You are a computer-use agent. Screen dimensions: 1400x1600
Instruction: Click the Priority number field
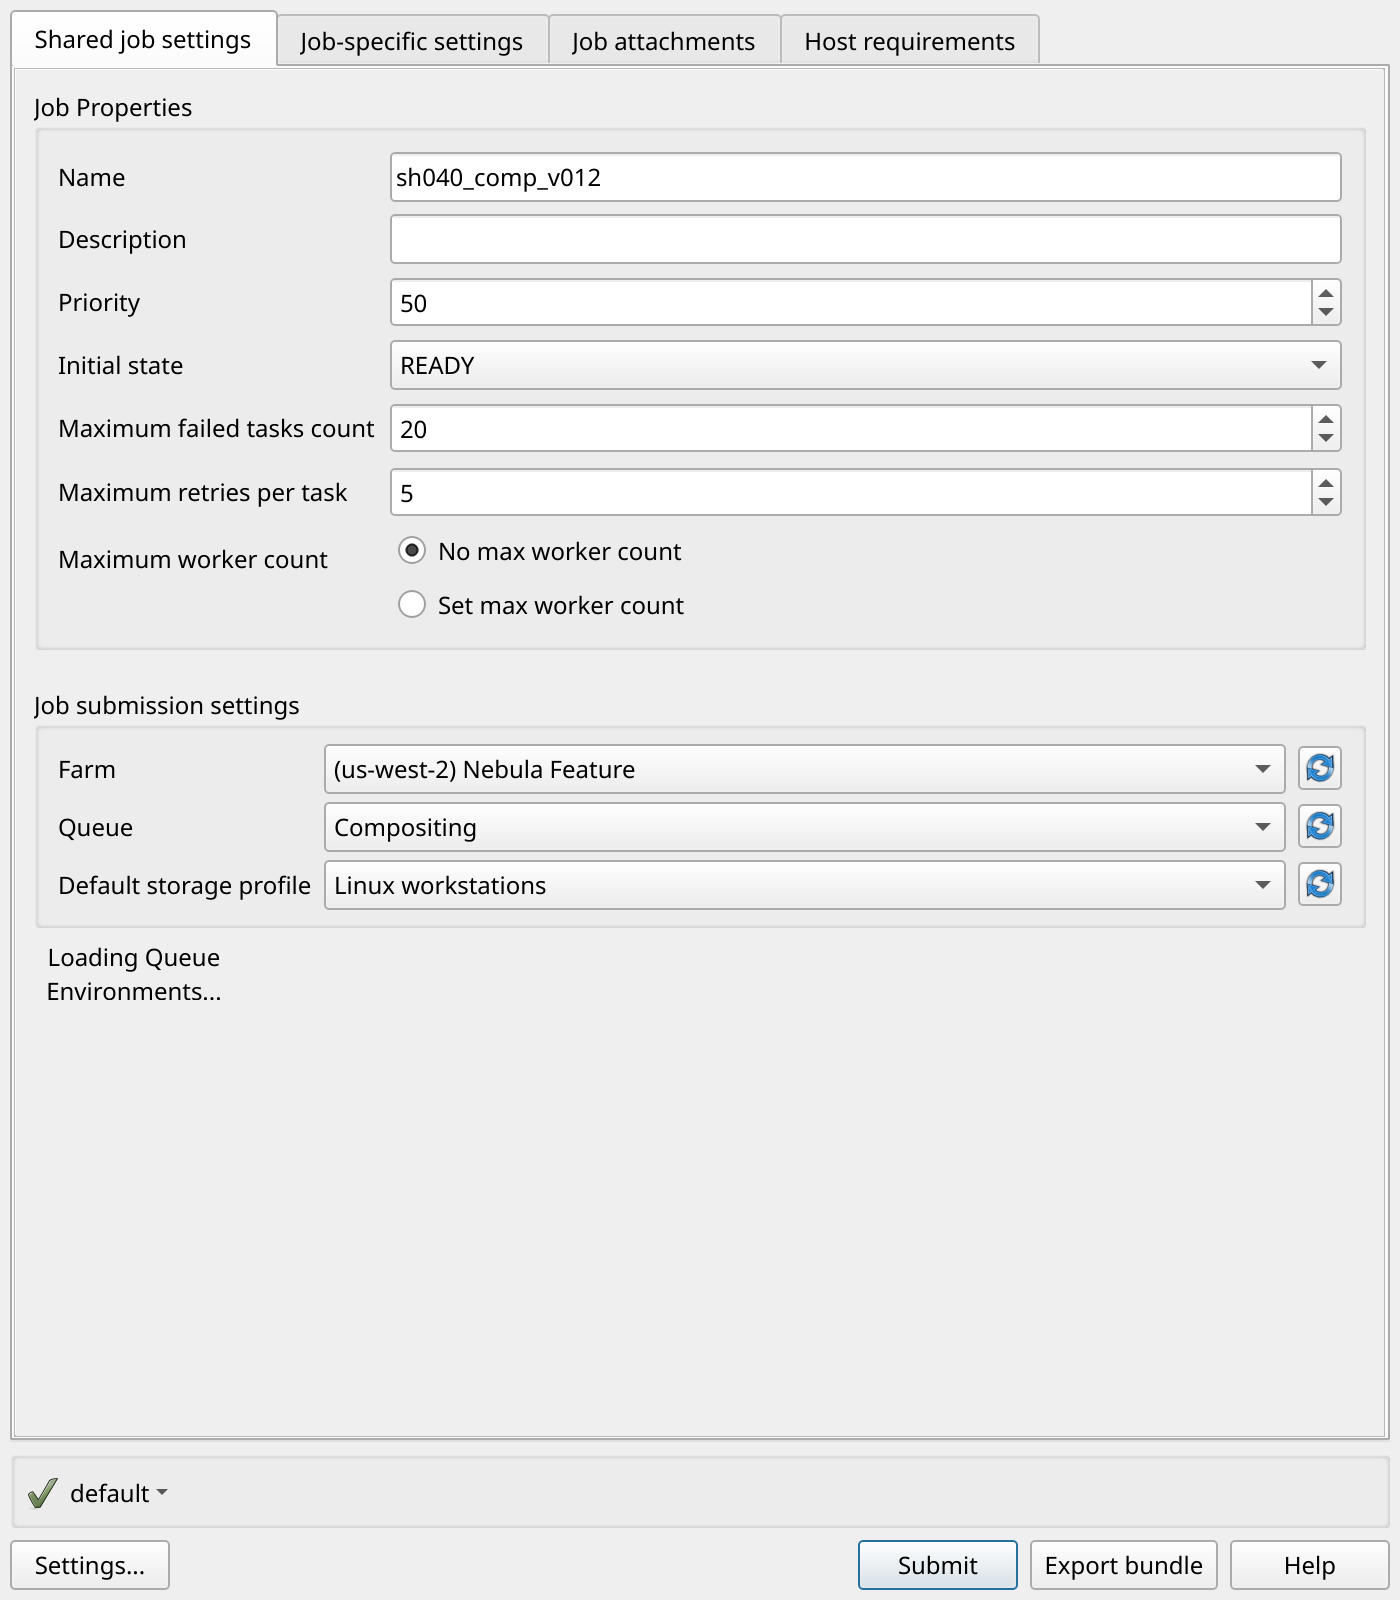(851, 303)
